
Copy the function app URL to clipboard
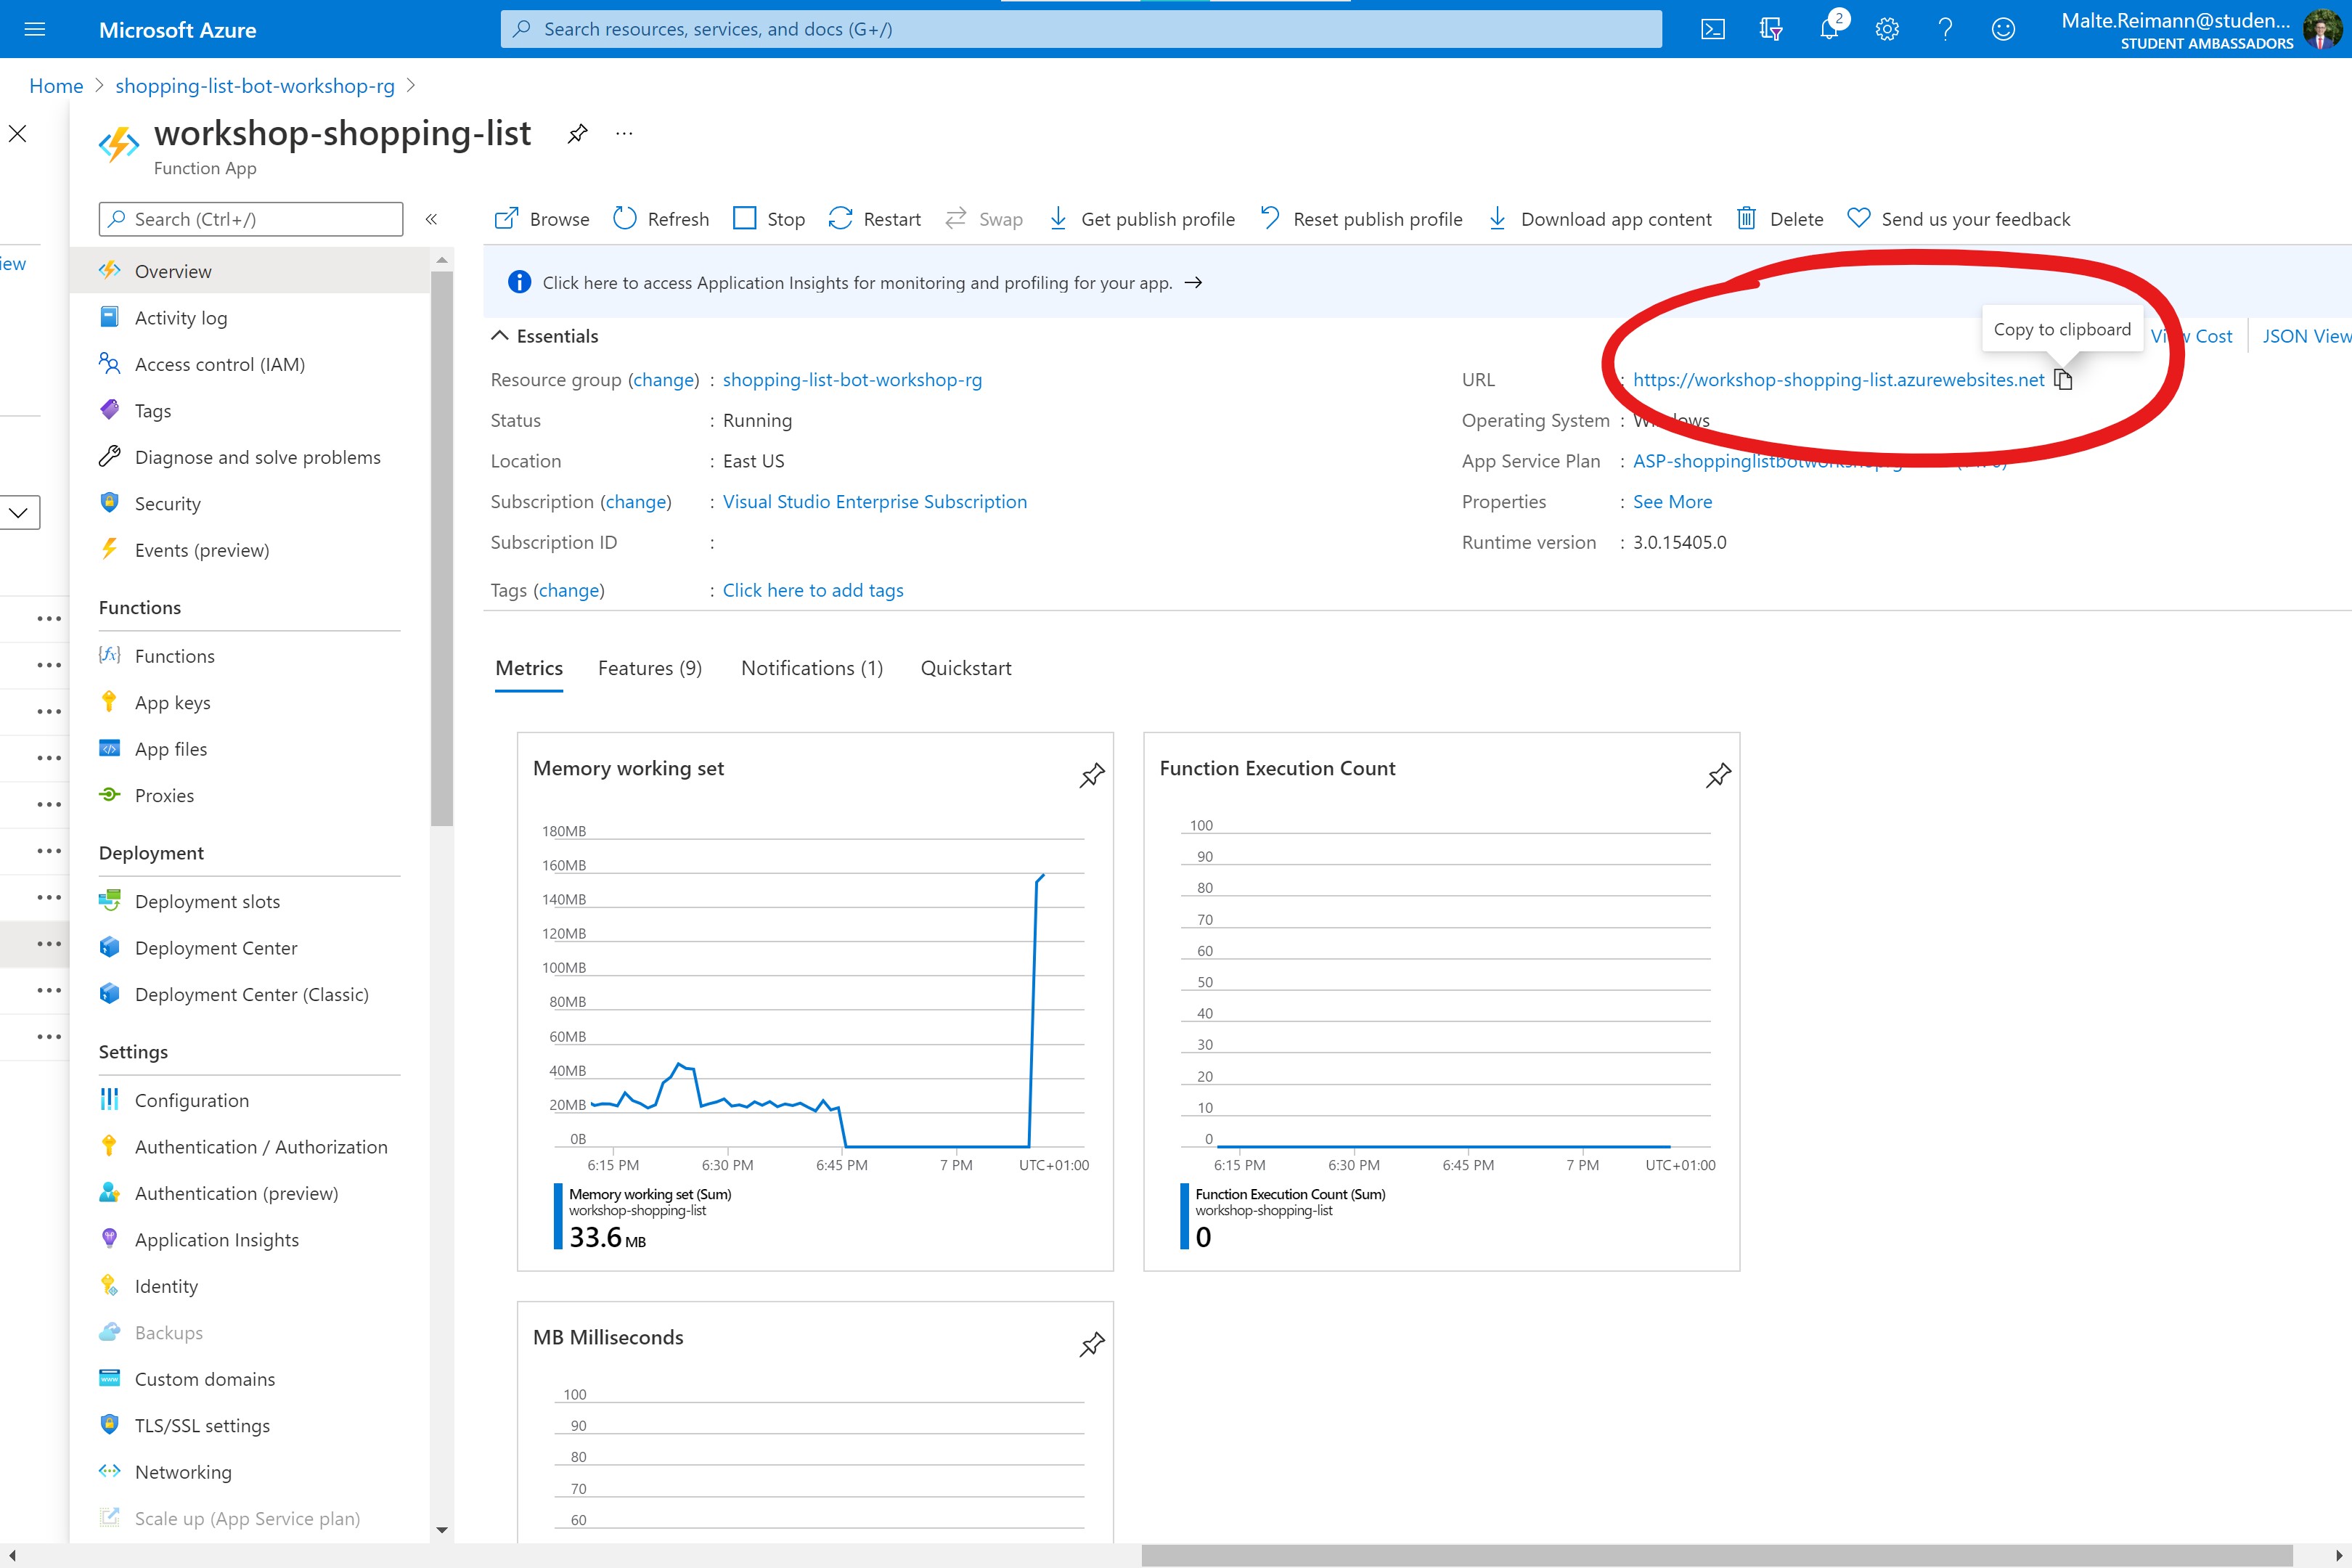coord(2063,380)
